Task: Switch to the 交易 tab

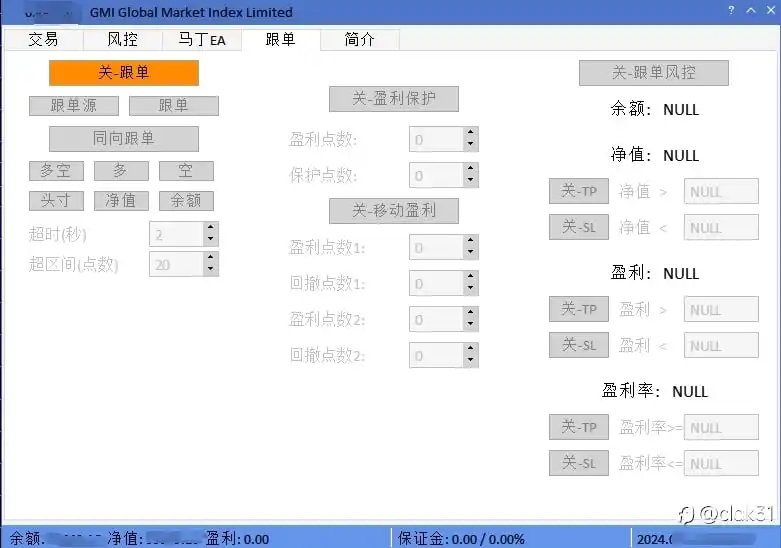Action: 44,39
